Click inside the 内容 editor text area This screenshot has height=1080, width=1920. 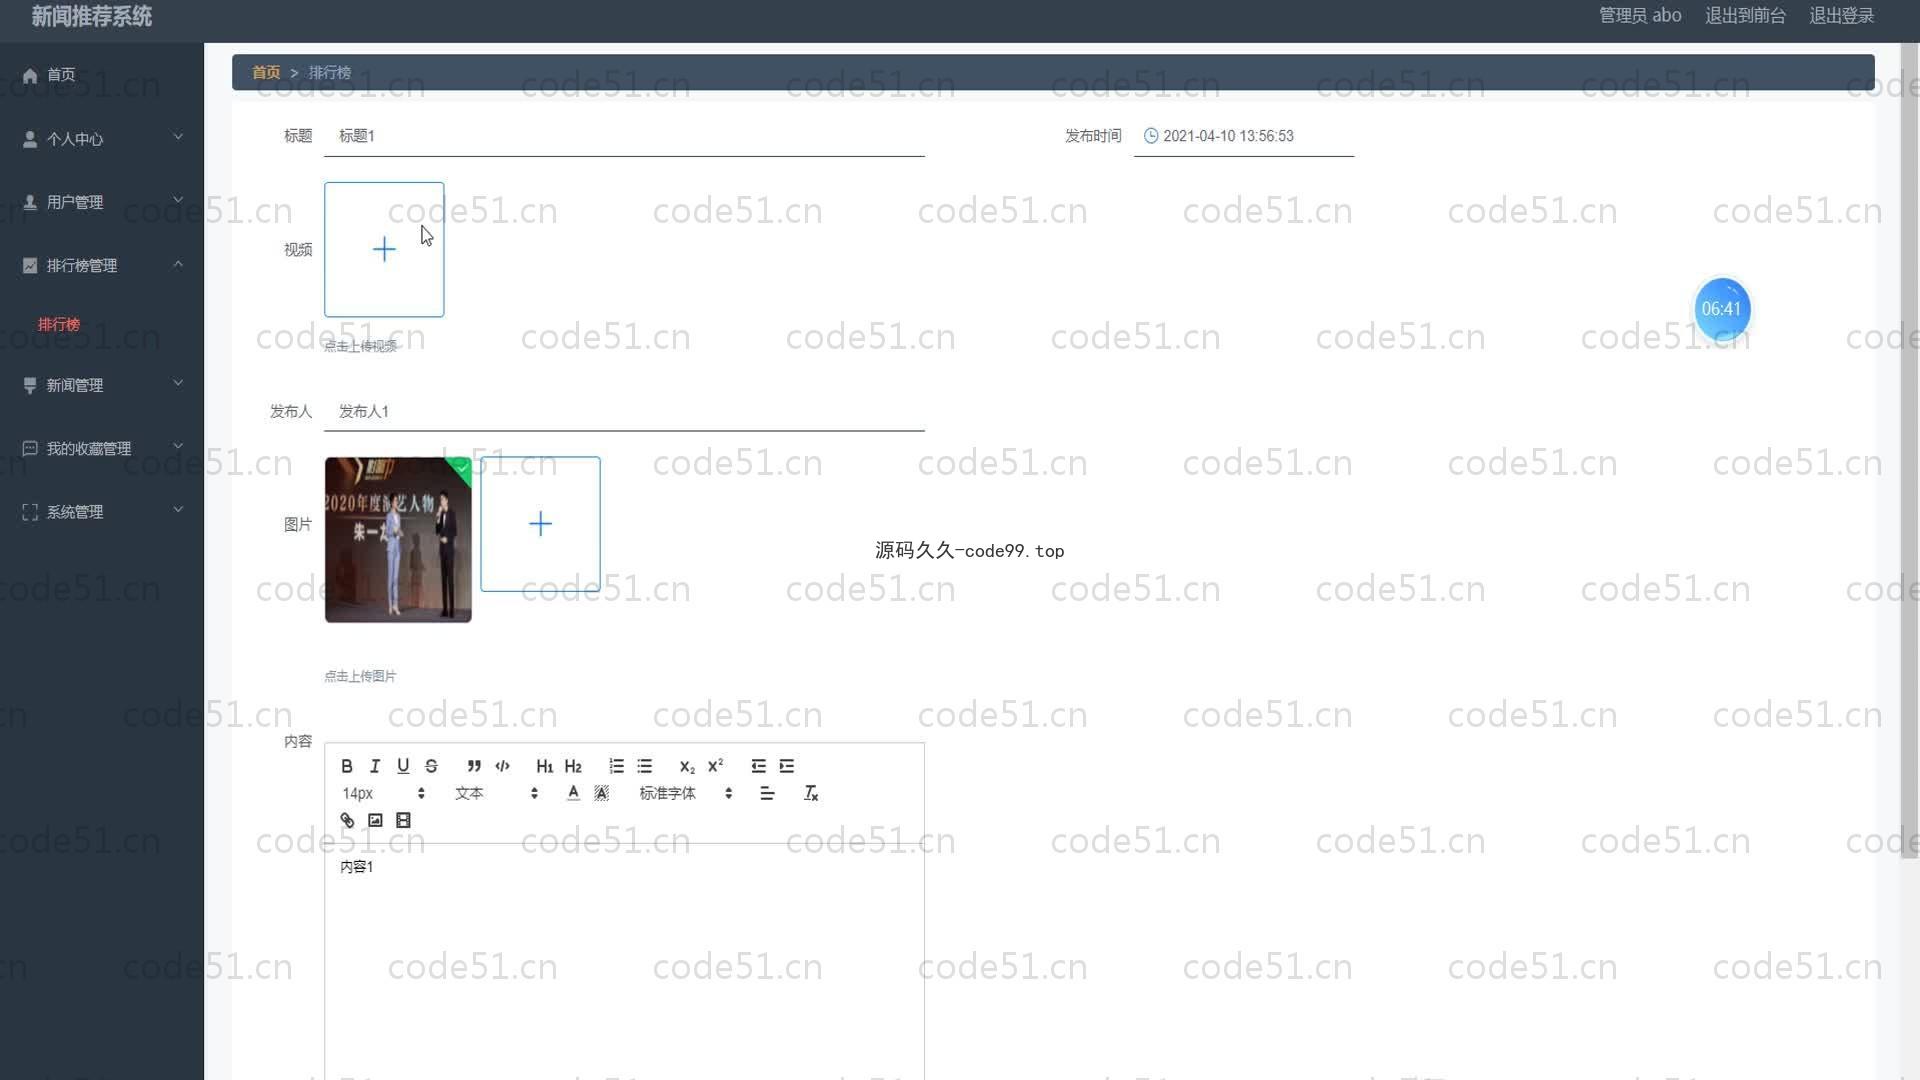click(x=624, y=960)
